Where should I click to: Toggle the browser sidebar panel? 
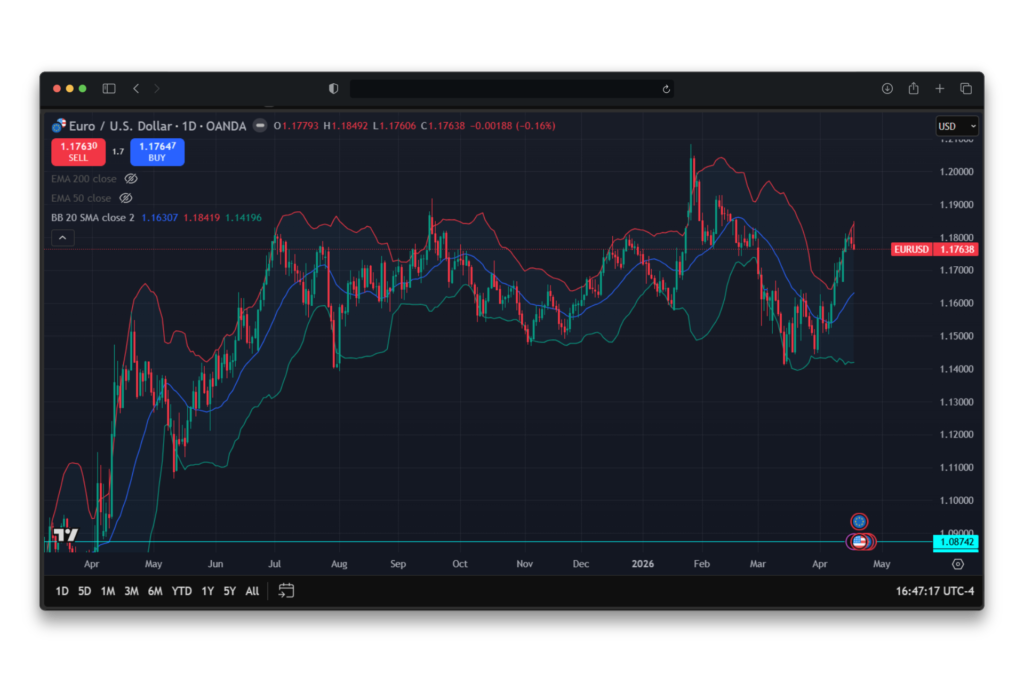coord(109,88)
